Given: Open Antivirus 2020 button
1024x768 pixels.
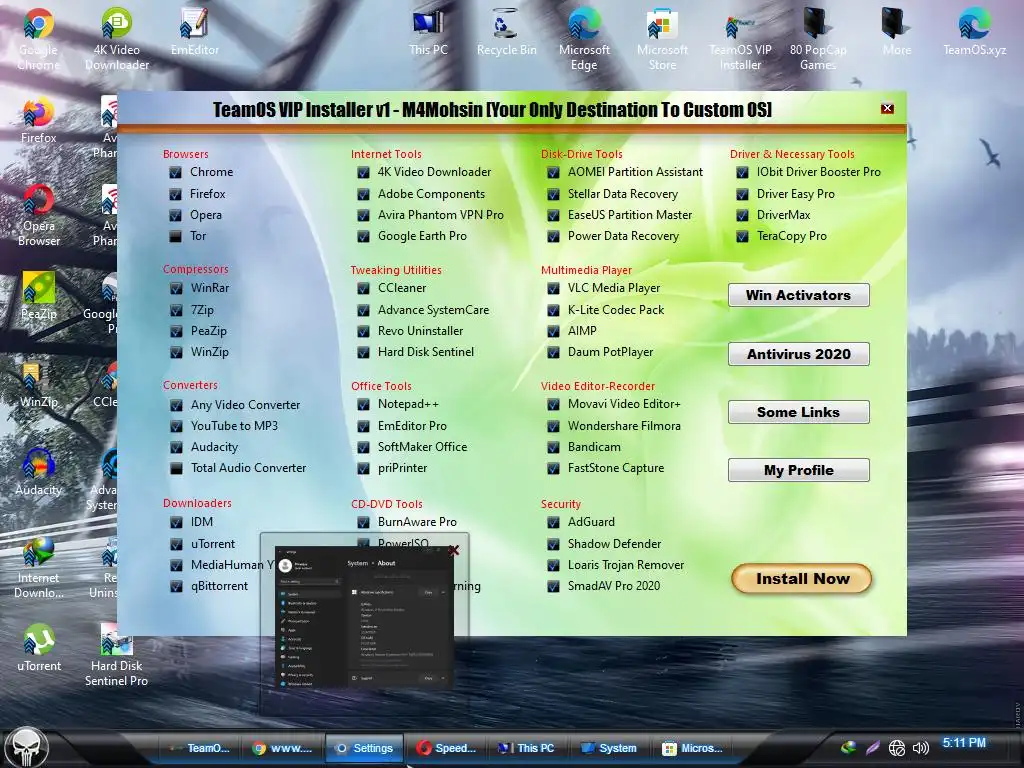Looking at the screenshot, I should [798, 354].
